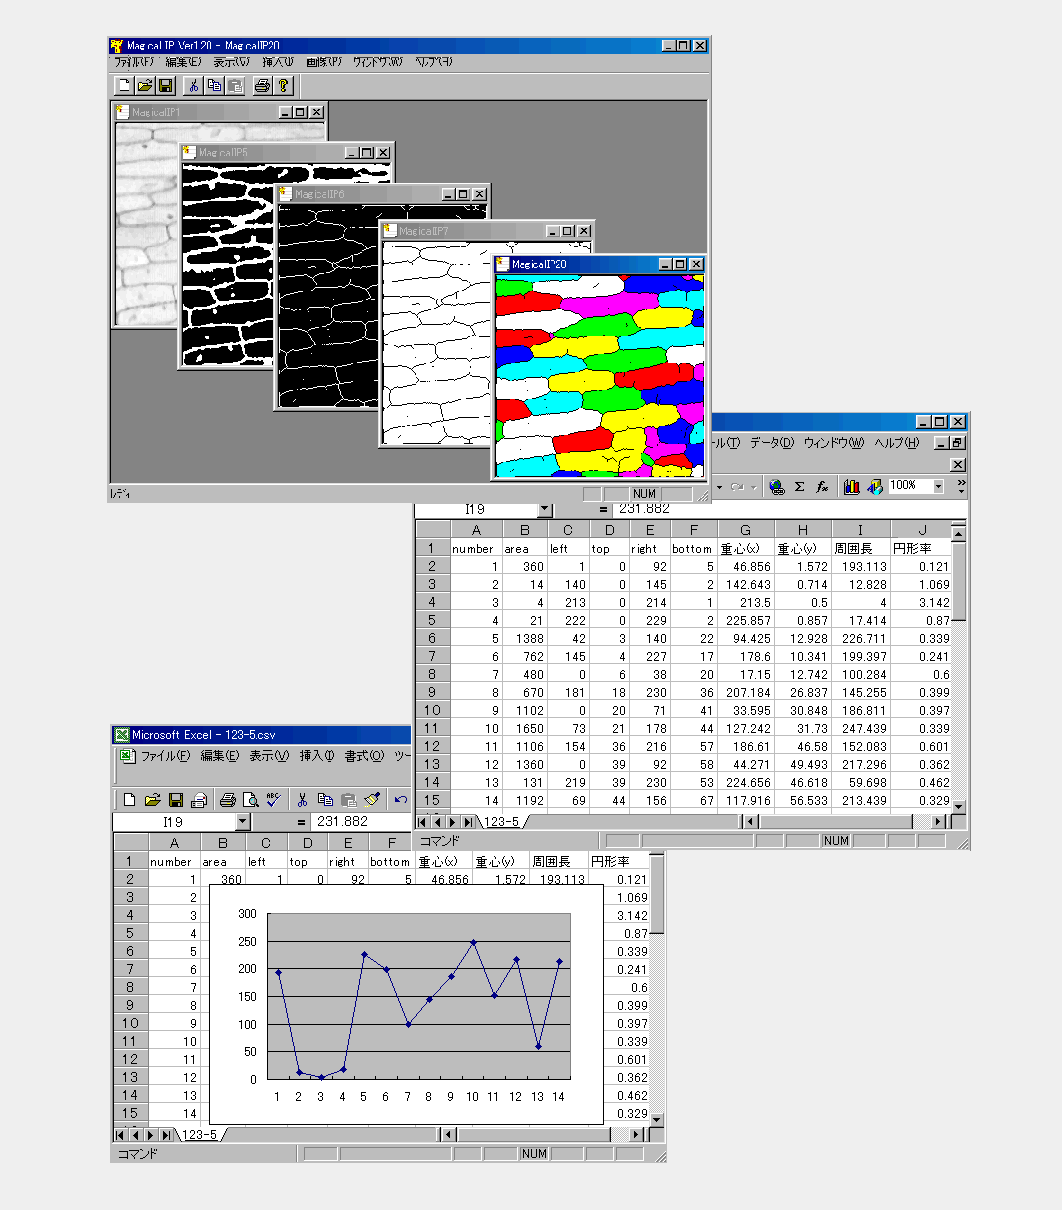1062x1210 pixels.
Task: Click Chart Wizard icon in right Excel toolbar
Action: tap(851, 486)
